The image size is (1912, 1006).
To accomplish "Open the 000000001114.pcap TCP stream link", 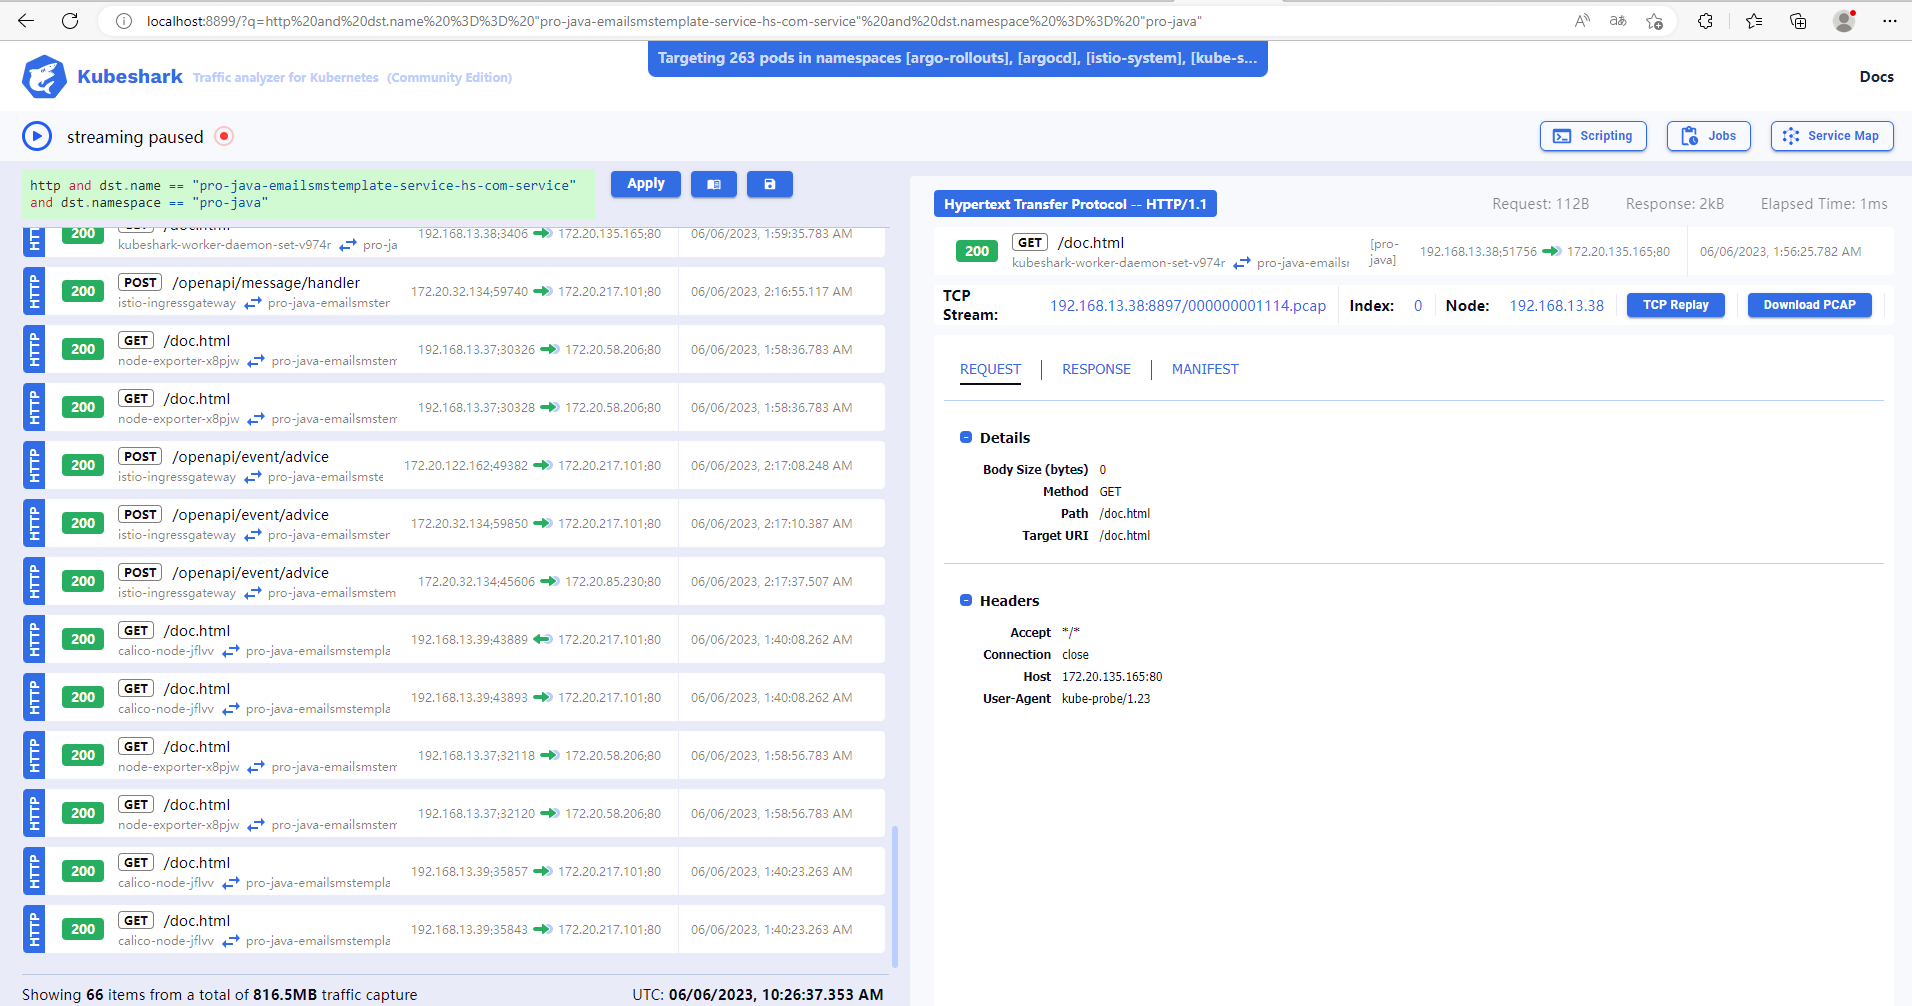I will pos(1187,306).
